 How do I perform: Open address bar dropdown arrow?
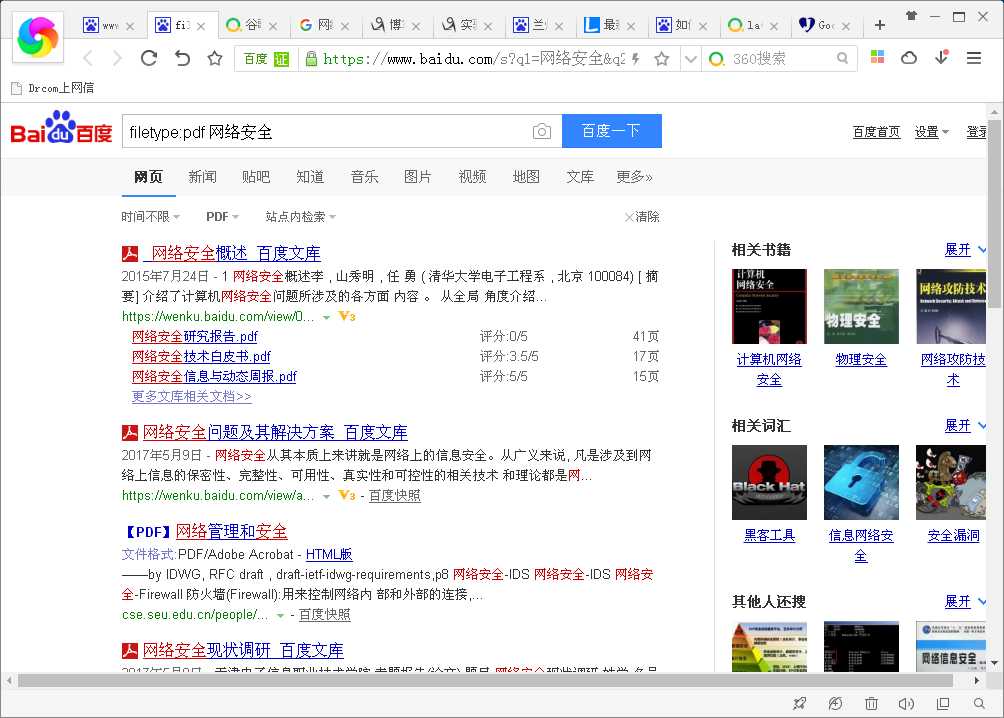coord(690,59)
